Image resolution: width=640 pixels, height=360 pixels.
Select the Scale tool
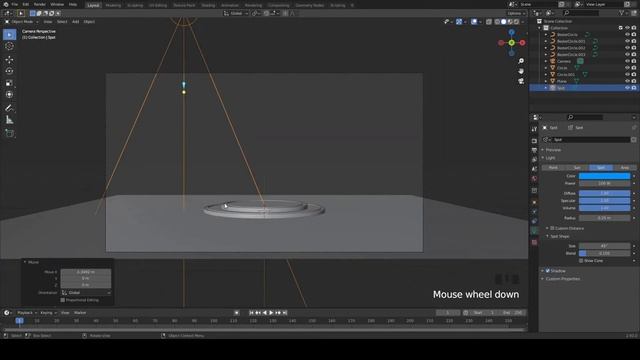pos(9,83)
